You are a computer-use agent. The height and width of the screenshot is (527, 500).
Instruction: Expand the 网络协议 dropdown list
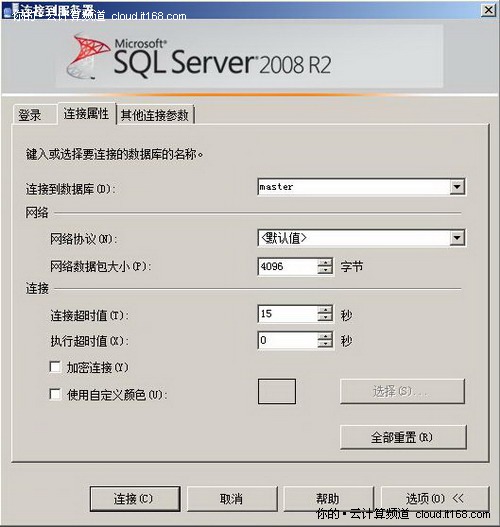(x=457, y=238)
